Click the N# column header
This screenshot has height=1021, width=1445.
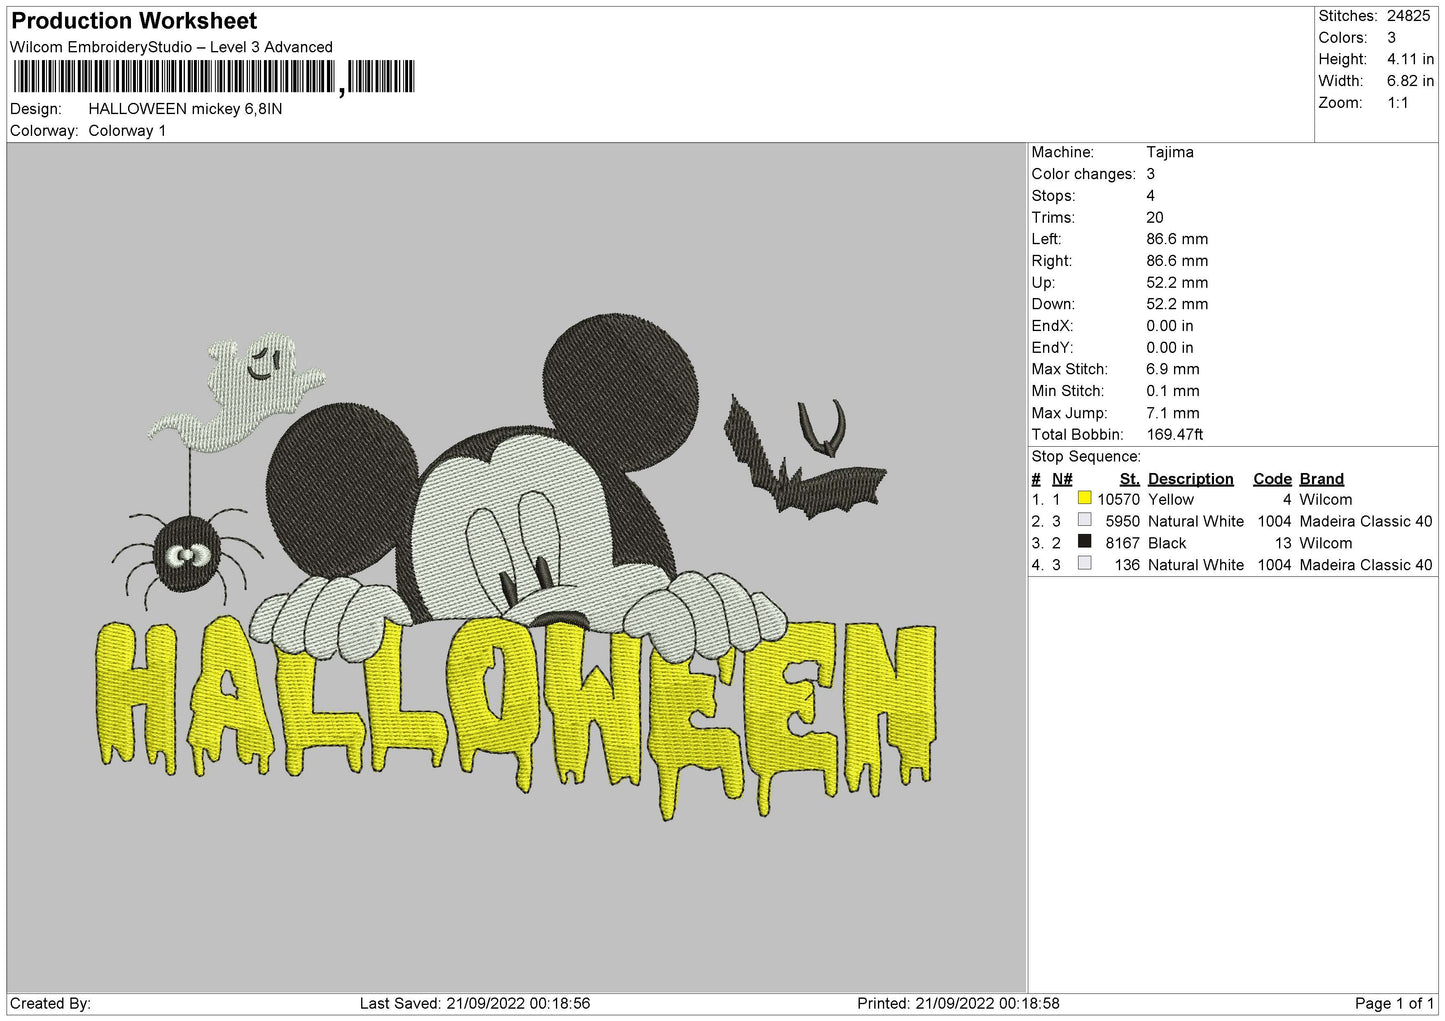(1062, 479)
